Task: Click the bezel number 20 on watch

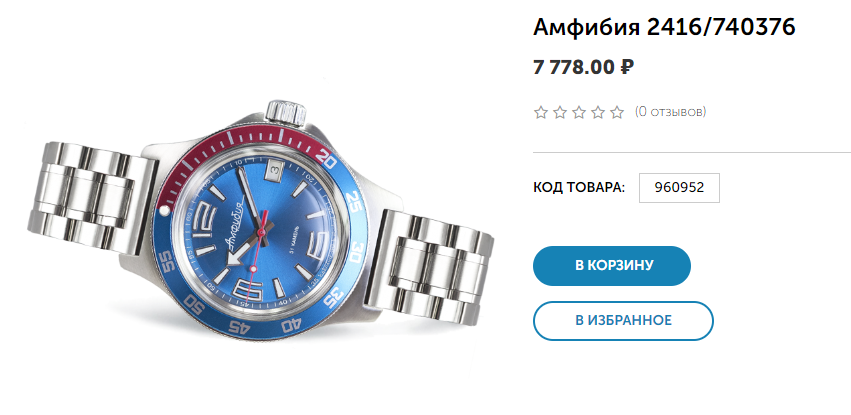Action: click(x=328, y=157)
